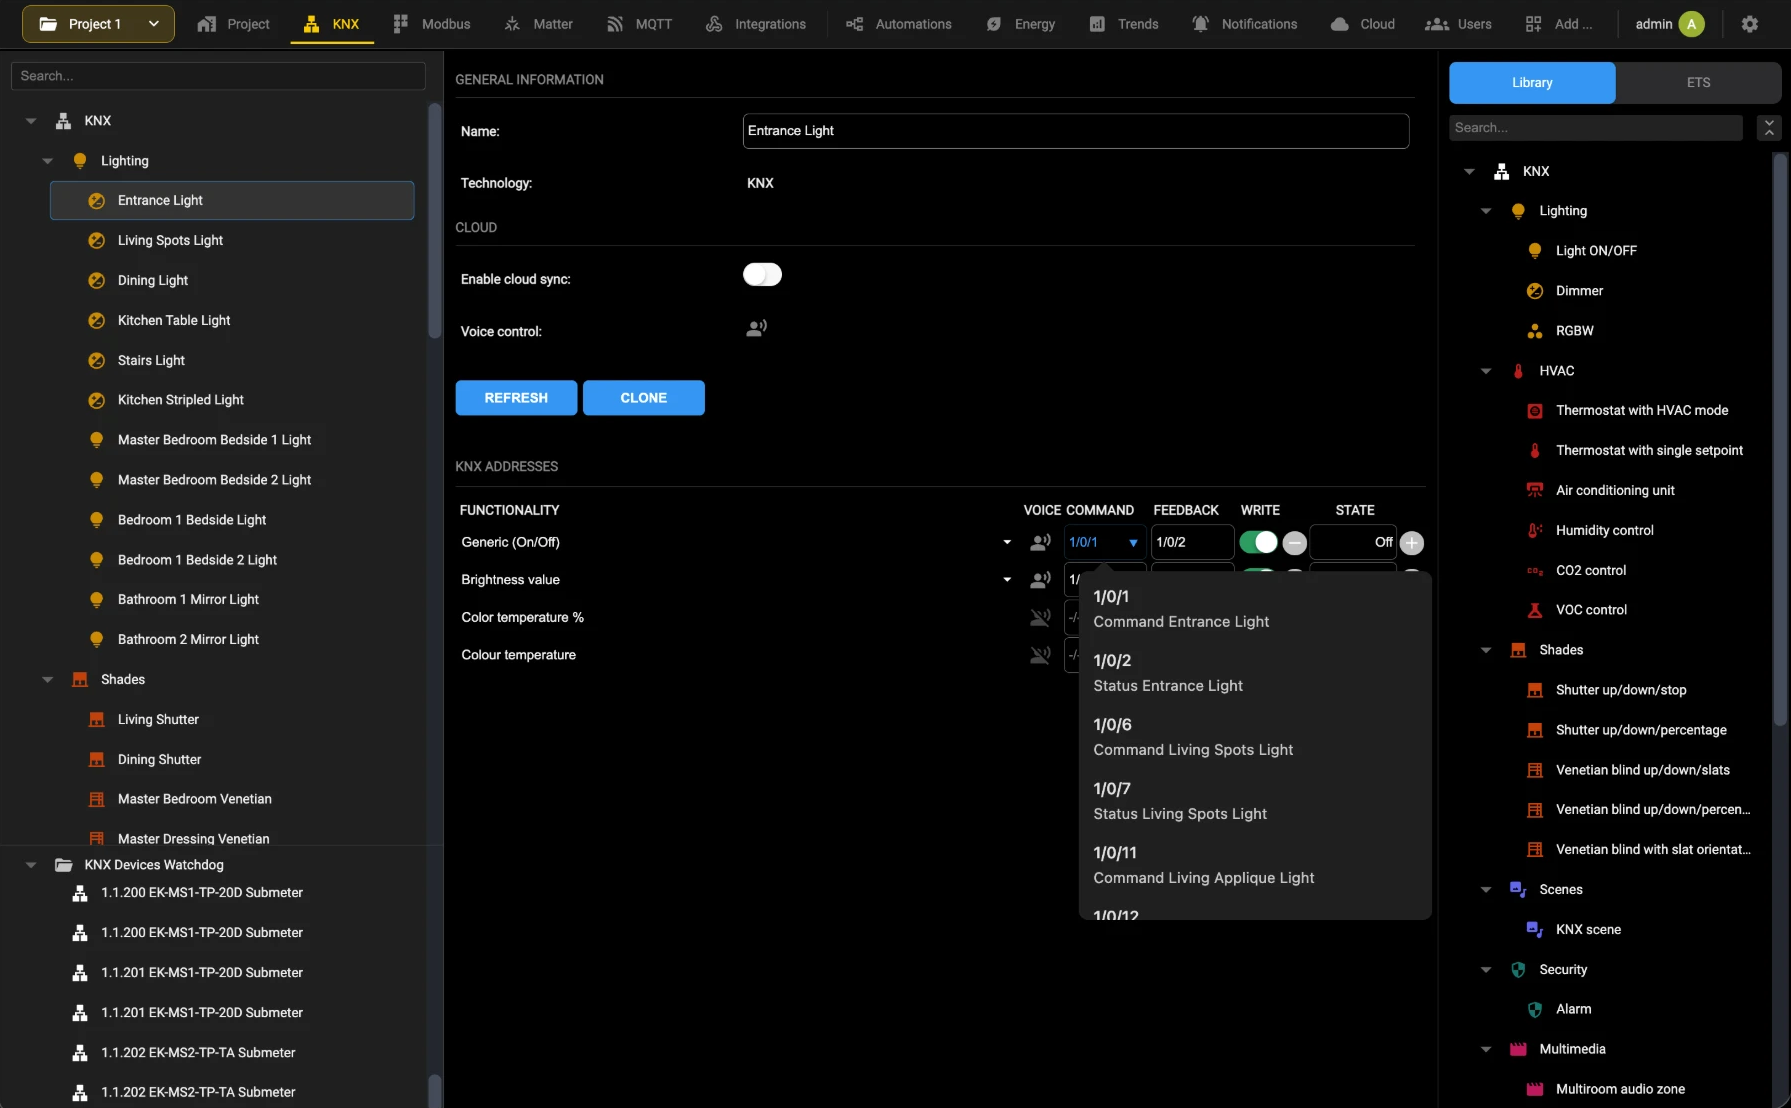Screen dimensions: 1791x1108
Task: Click the Thermostat with HVAC mode icon
Action: pos(1535,411)
